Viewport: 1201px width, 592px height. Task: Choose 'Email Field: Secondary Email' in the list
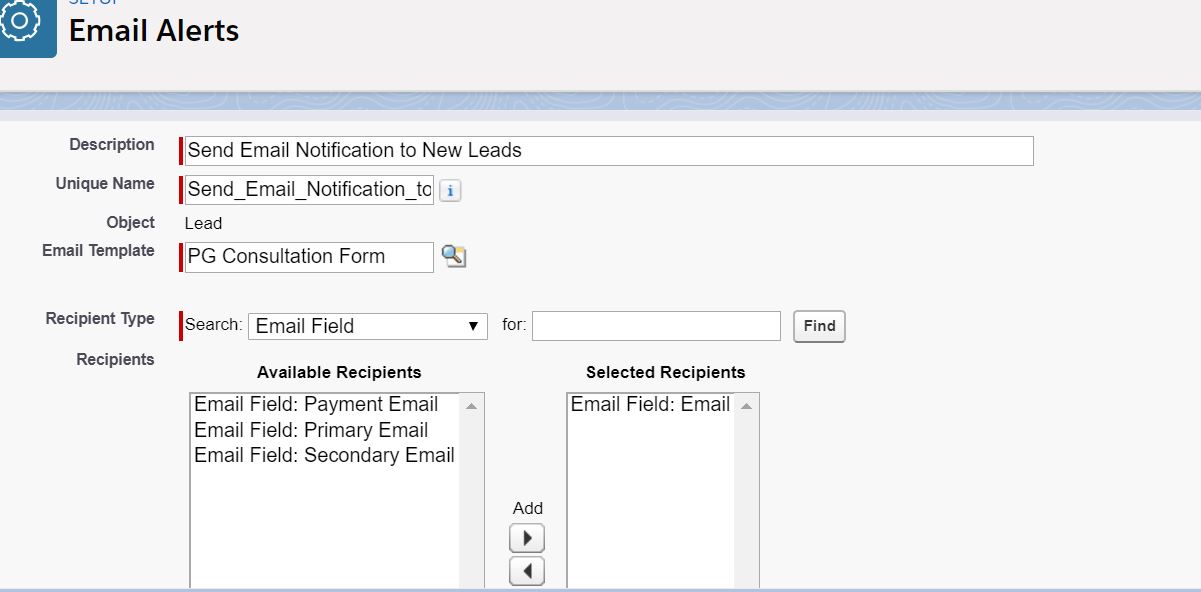point(324,455)
